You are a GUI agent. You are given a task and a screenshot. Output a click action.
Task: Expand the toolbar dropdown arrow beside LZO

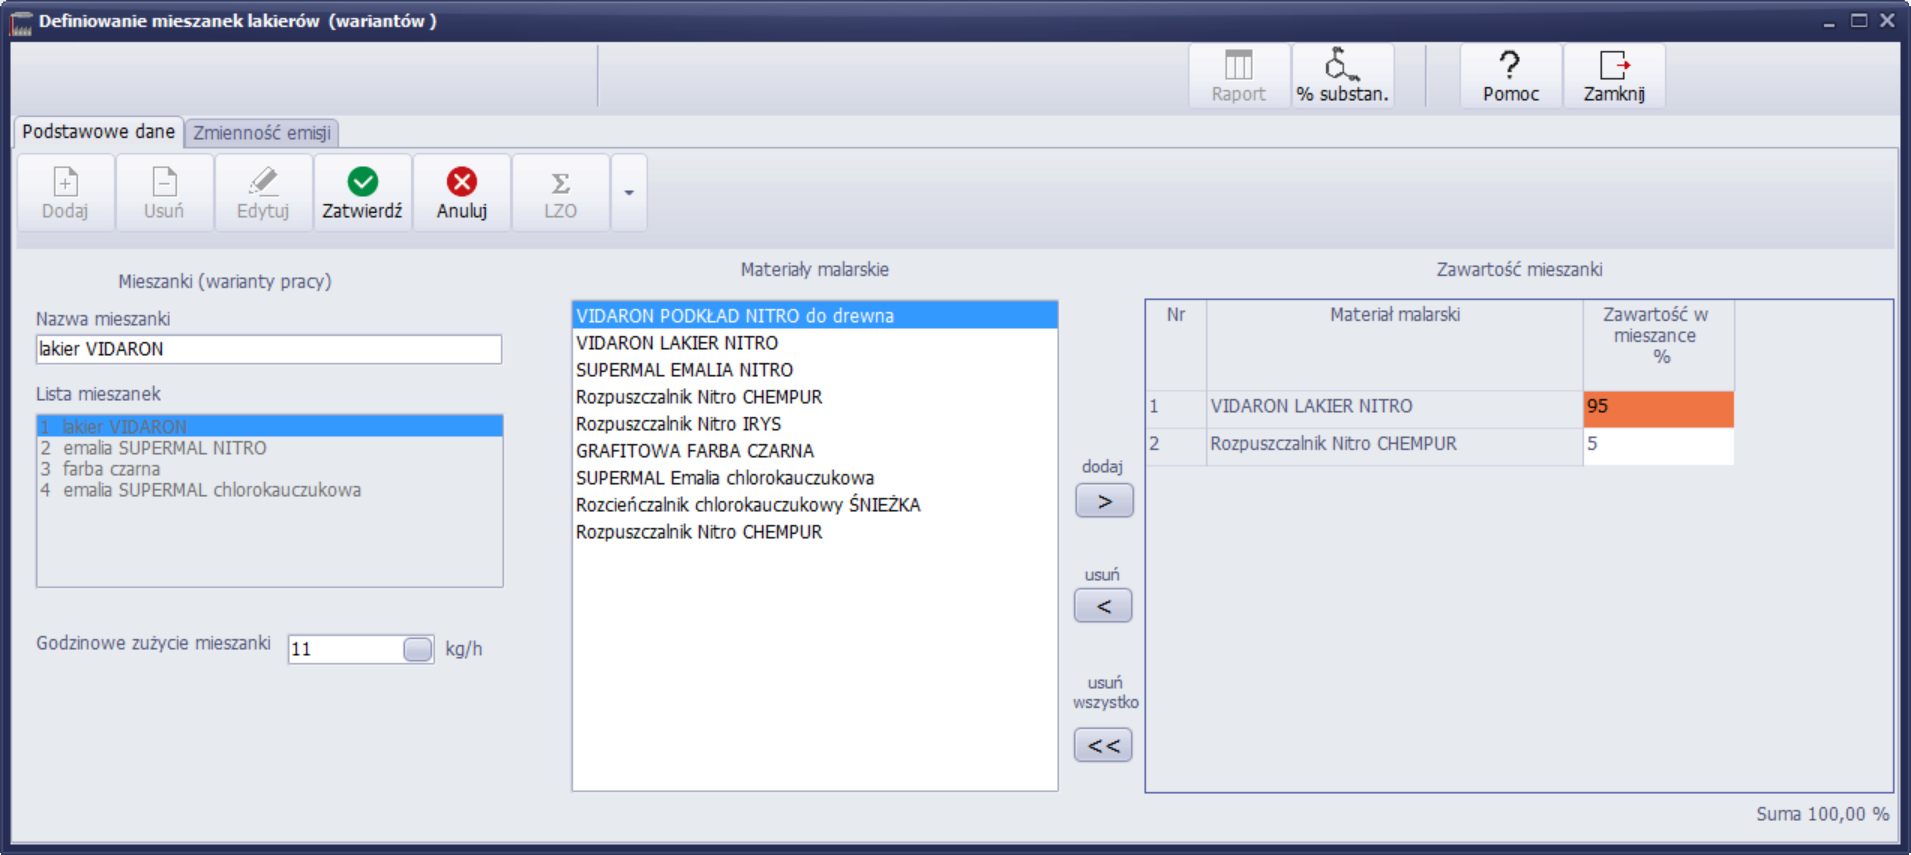tap(629, 193)
